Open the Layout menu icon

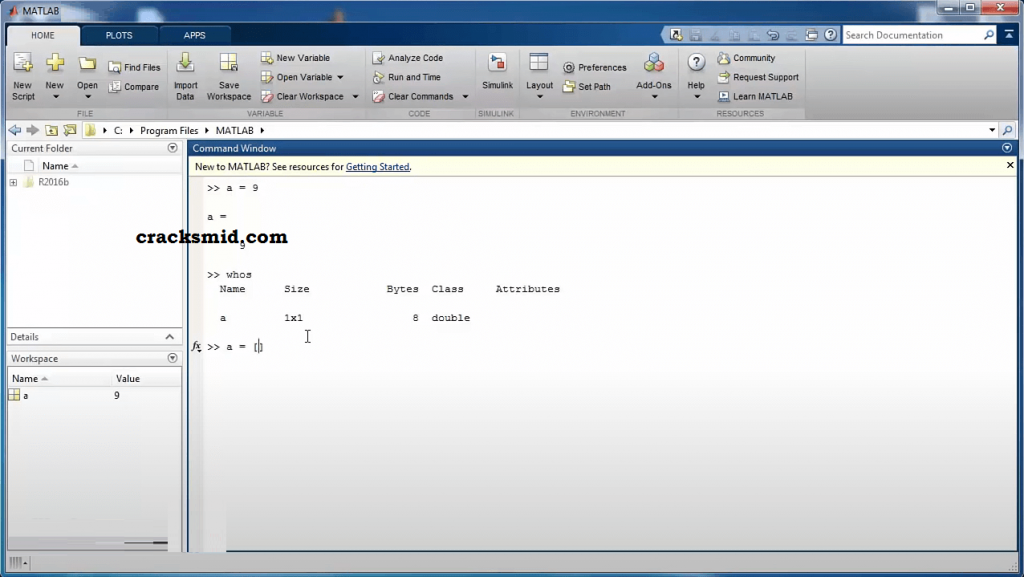pyautogui.click(x=539, y=63)
